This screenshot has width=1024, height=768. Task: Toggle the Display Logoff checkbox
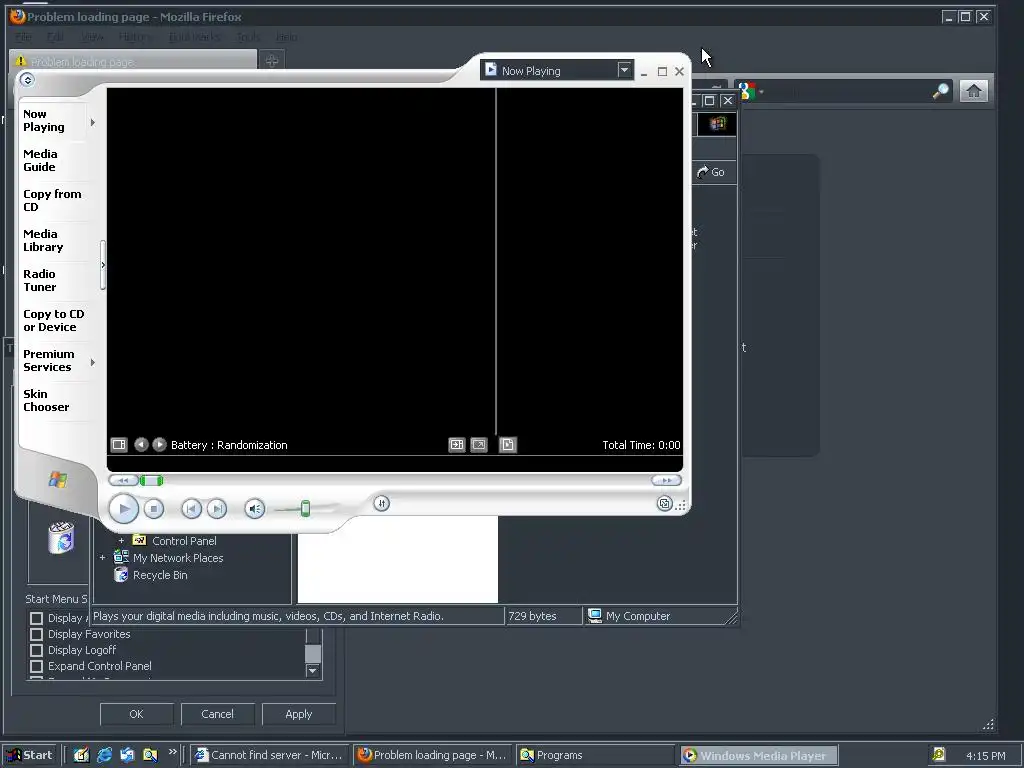point(37,650)
